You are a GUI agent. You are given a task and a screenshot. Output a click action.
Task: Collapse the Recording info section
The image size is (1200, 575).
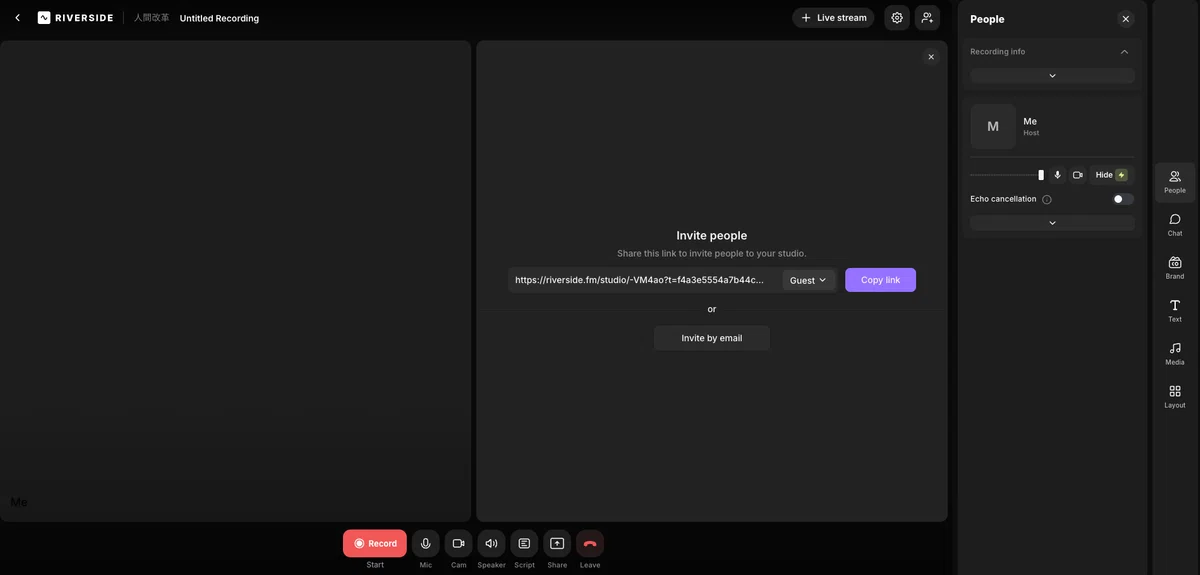point(1124,52)
